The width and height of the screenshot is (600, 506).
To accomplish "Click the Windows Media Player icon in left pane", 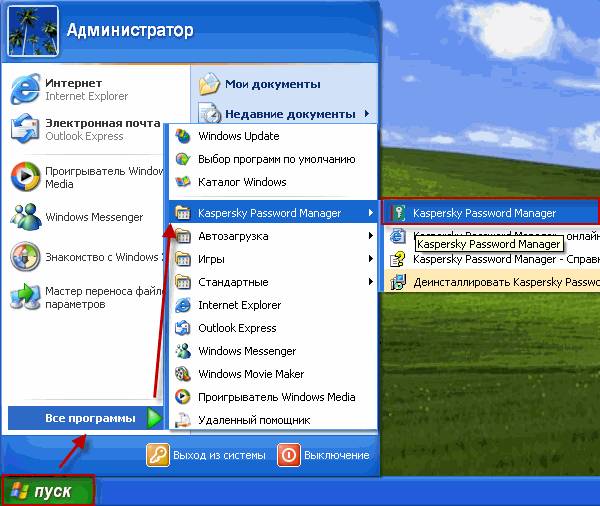I will tap(25, 176).
